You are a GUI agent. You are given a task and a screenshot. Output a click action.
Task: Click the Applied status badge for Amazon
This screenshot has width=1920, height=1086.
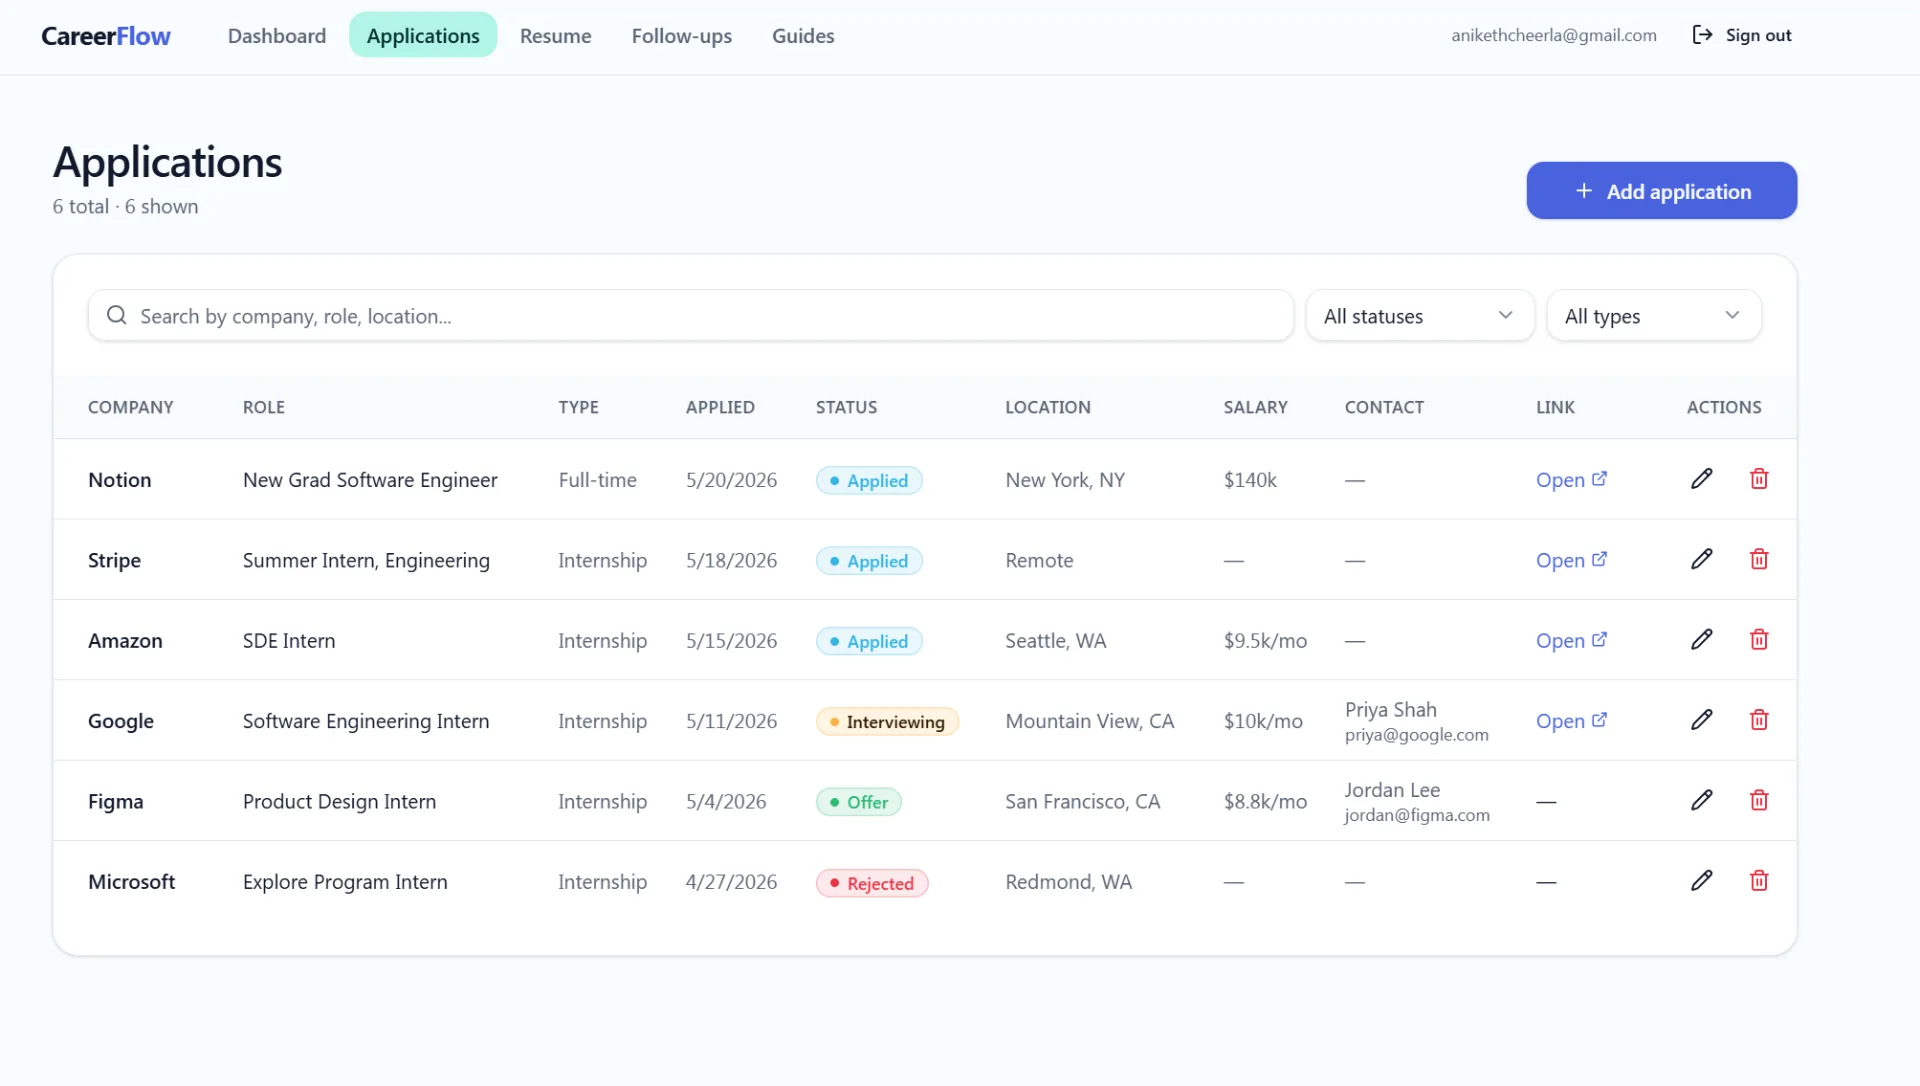point(869,641)
